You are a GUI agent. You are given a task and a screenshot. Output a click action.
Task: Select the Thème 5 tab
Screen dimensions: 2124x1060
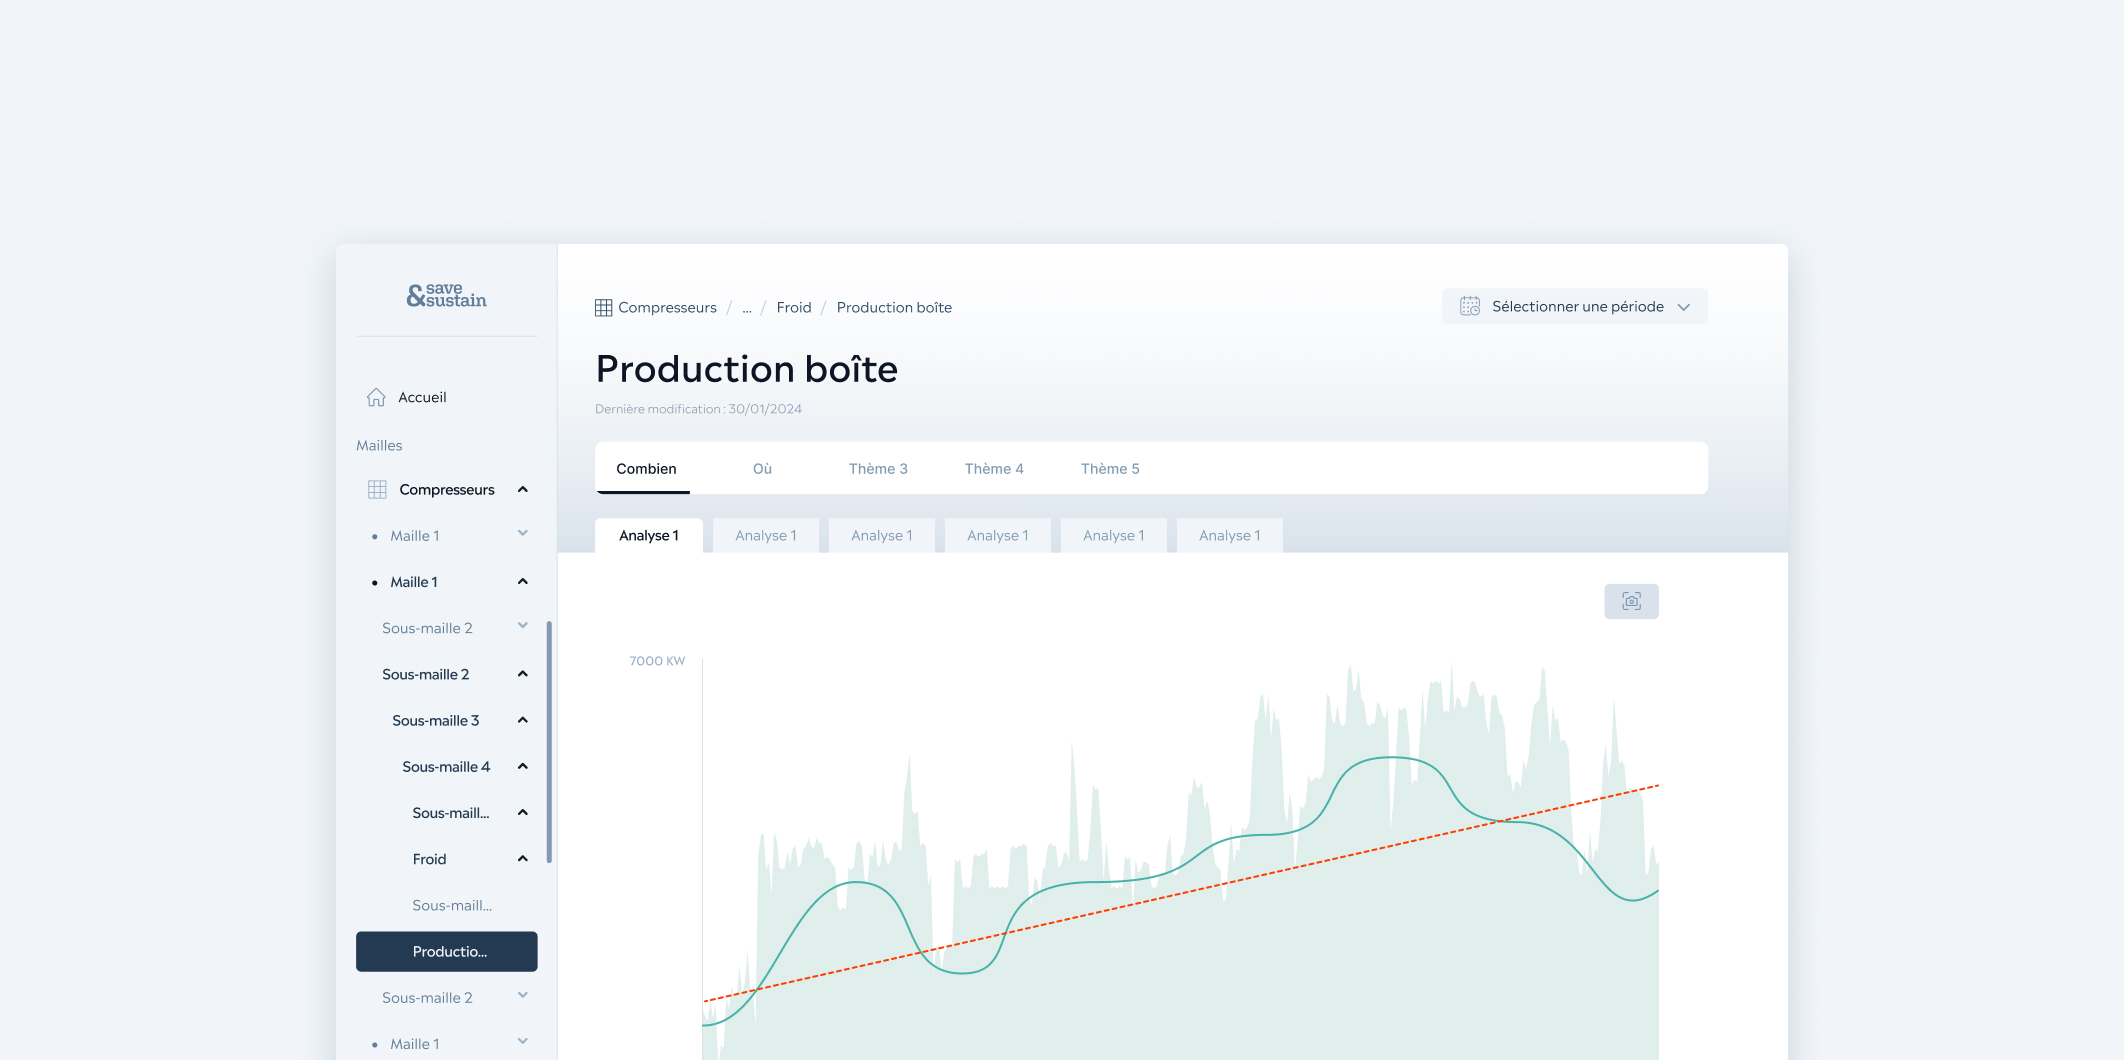click(x=1110, y=469)
